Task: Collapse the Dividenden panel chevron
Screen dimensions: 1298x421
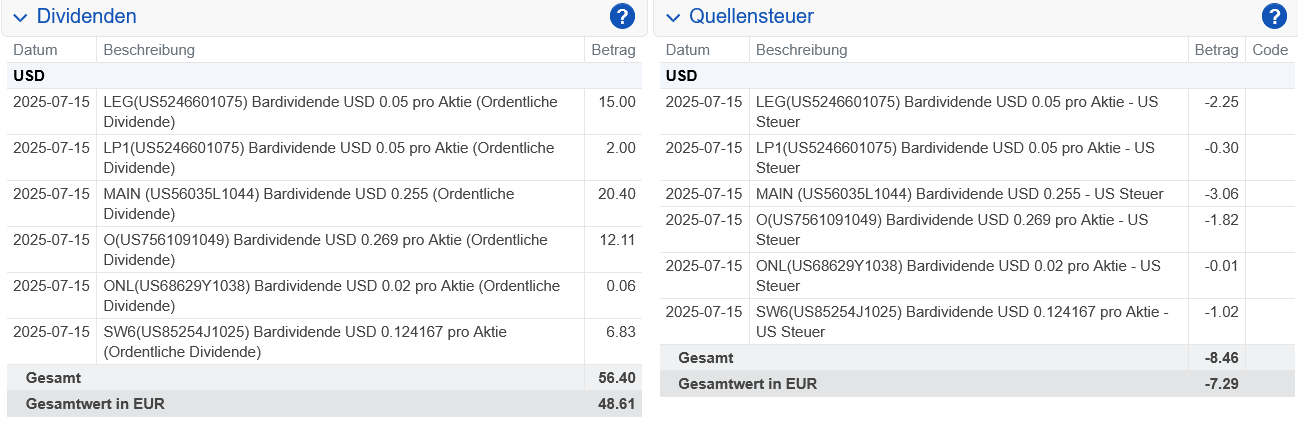Action: (20, 17)
